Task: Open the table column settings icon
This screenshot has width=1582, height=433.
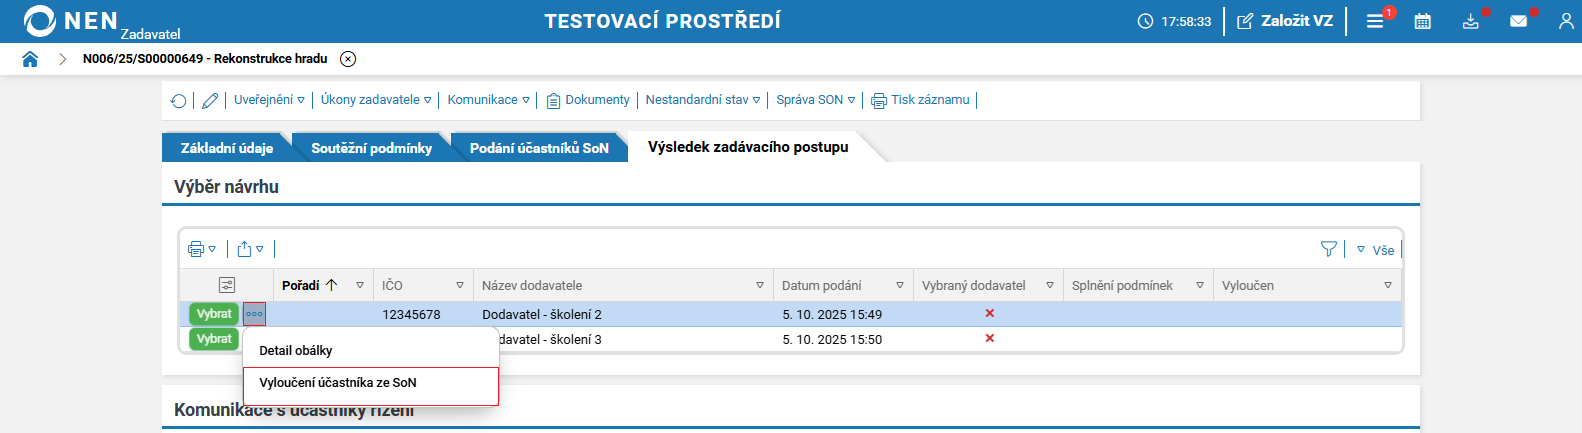Action: [227, 285]
